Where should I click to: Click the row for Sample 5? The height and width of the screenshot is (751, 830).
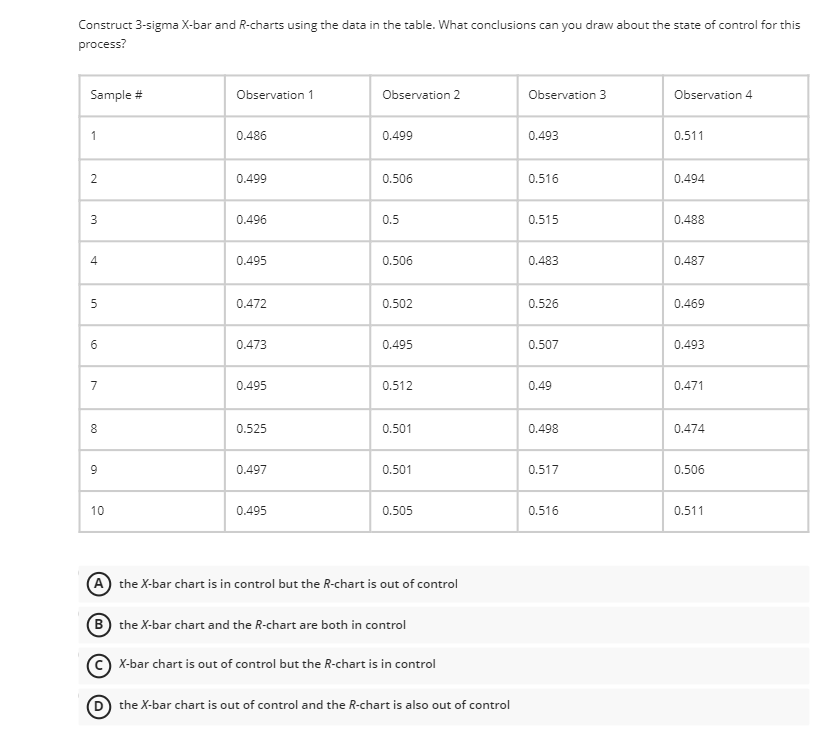[97, 303]
